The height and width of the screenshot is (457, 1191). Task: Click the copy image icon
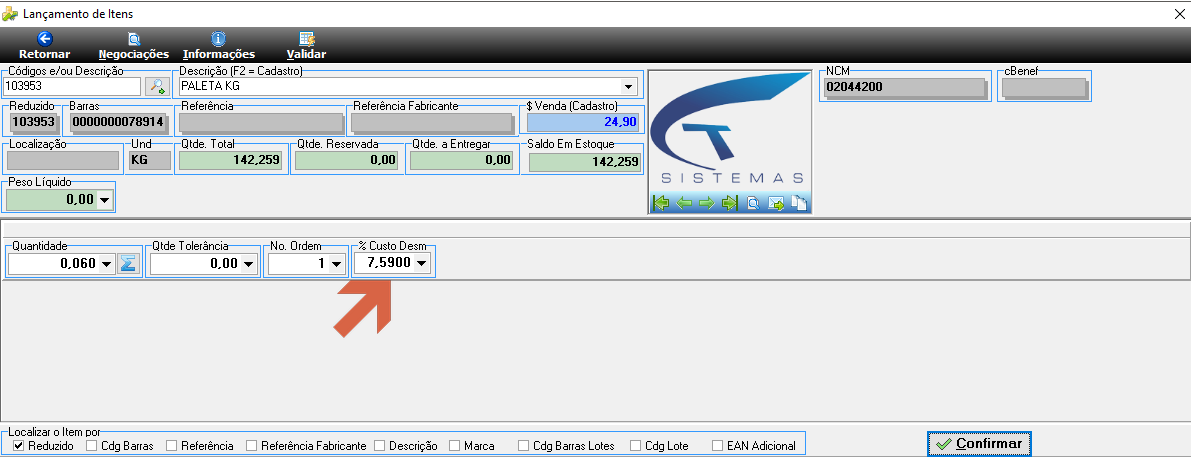click(798, 203)
